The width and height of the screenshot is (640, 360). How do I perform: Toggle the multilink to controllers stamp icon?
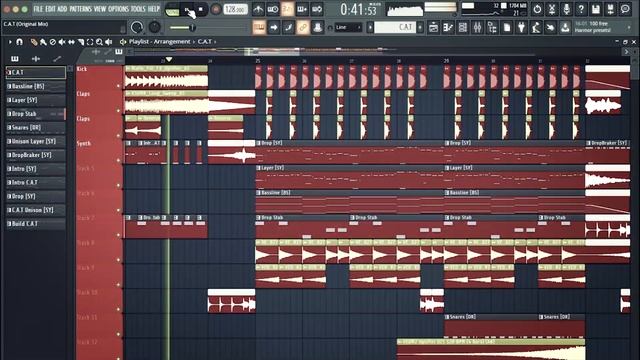click(x=317, y=27)
